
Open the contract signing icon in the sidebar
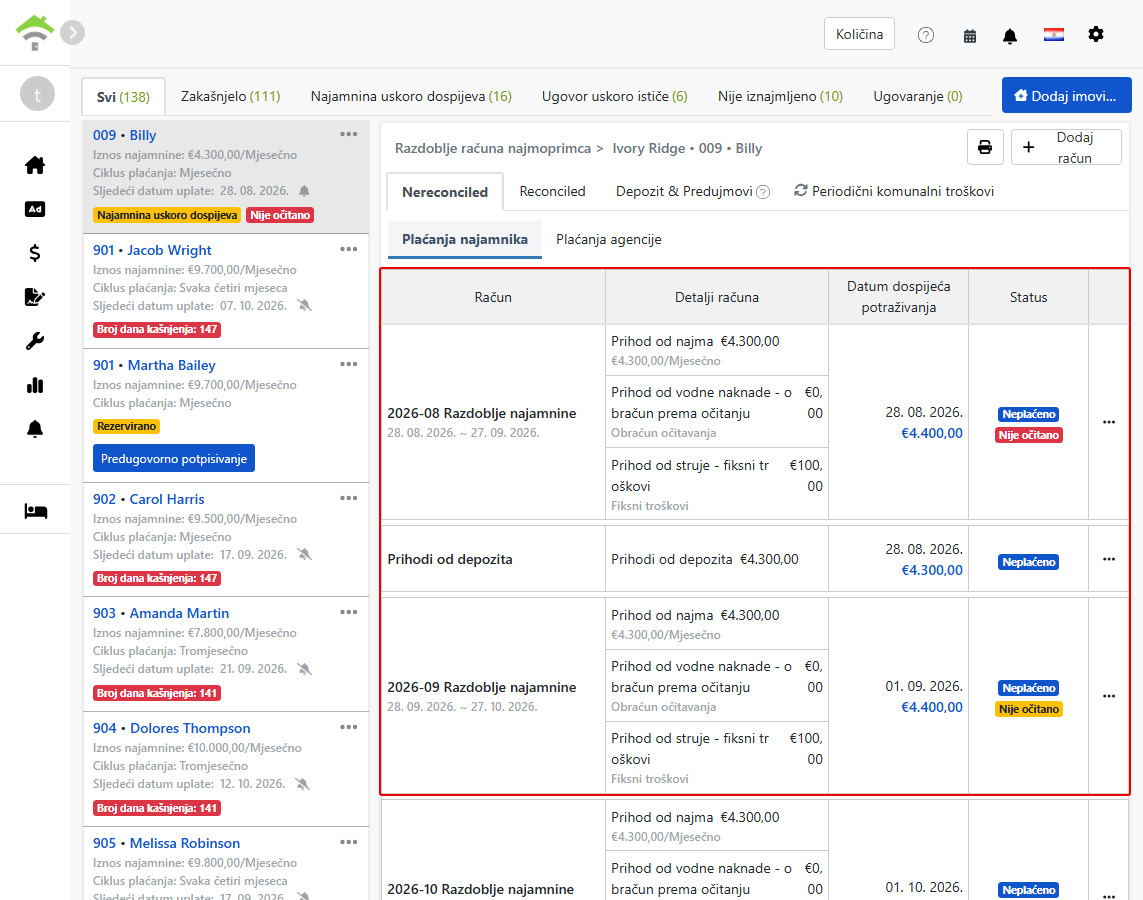click(x=35, y=297)
